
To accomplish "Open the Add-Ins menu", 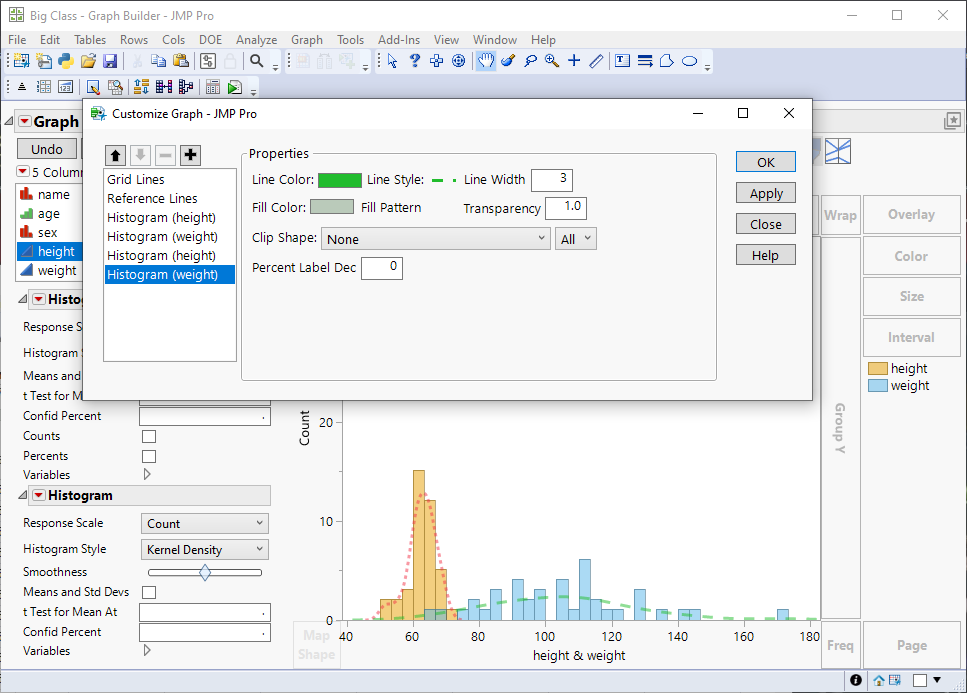I will point(399,39).
